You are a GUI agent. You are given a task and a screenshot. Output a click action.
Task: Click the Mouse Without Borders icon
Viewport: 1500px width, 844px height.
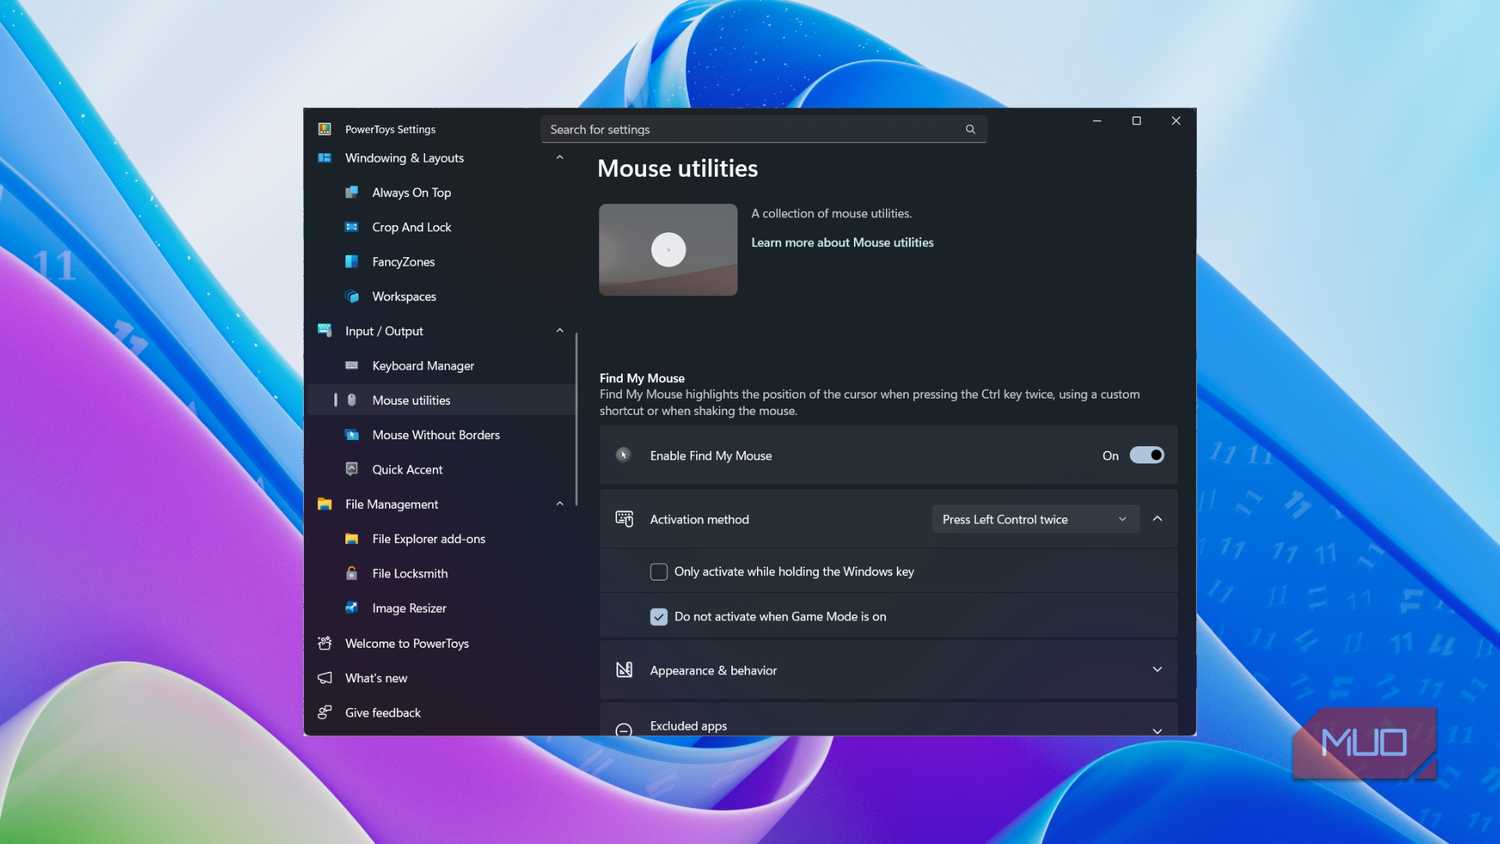352,435
